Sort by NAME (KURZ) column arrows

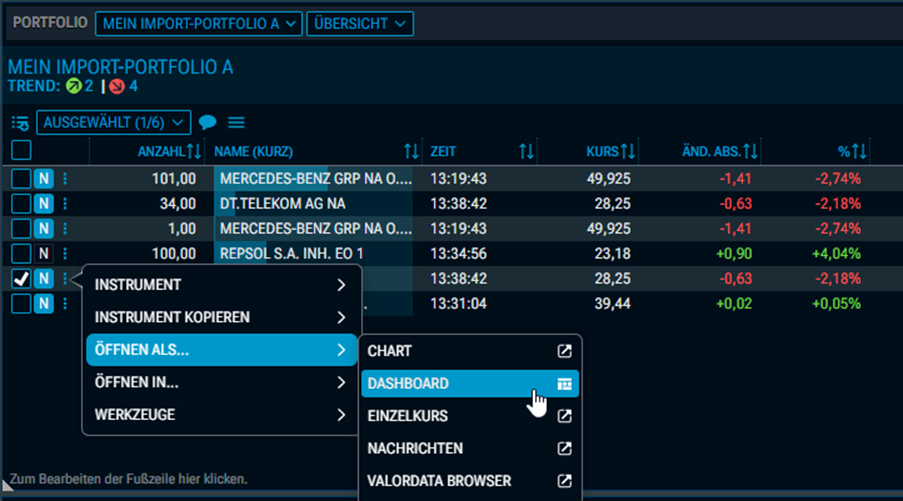click(x=411, y=151)
